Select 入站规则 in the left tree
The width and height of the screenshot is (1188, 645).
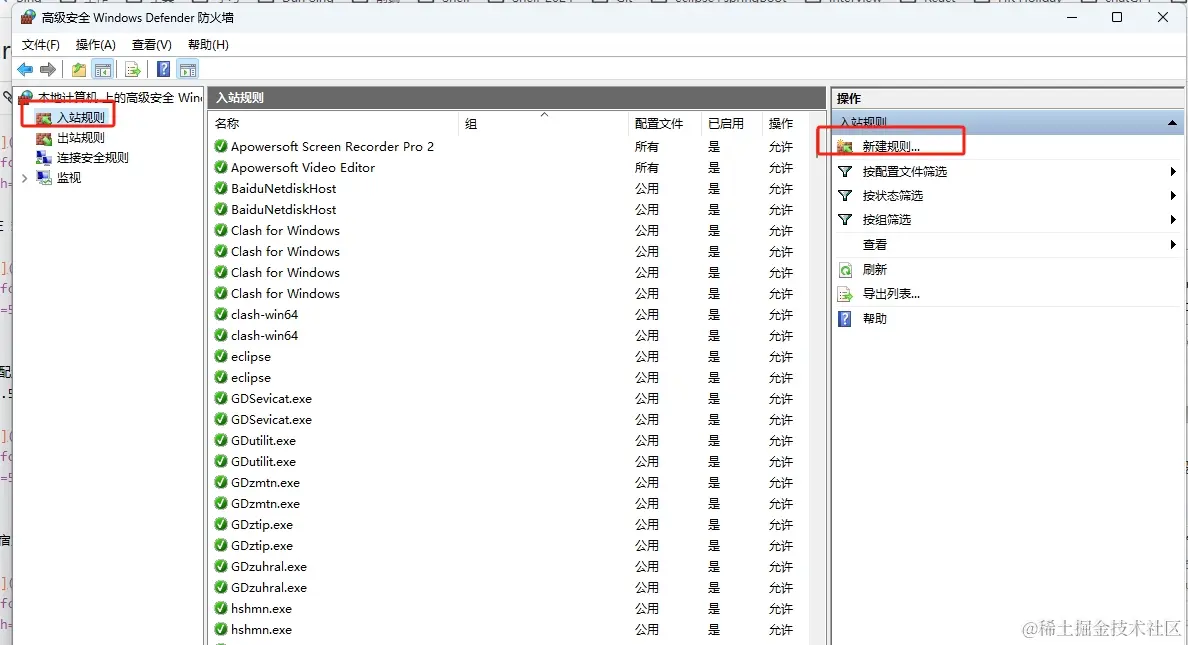pyautogui.click(x=81, y=117)
